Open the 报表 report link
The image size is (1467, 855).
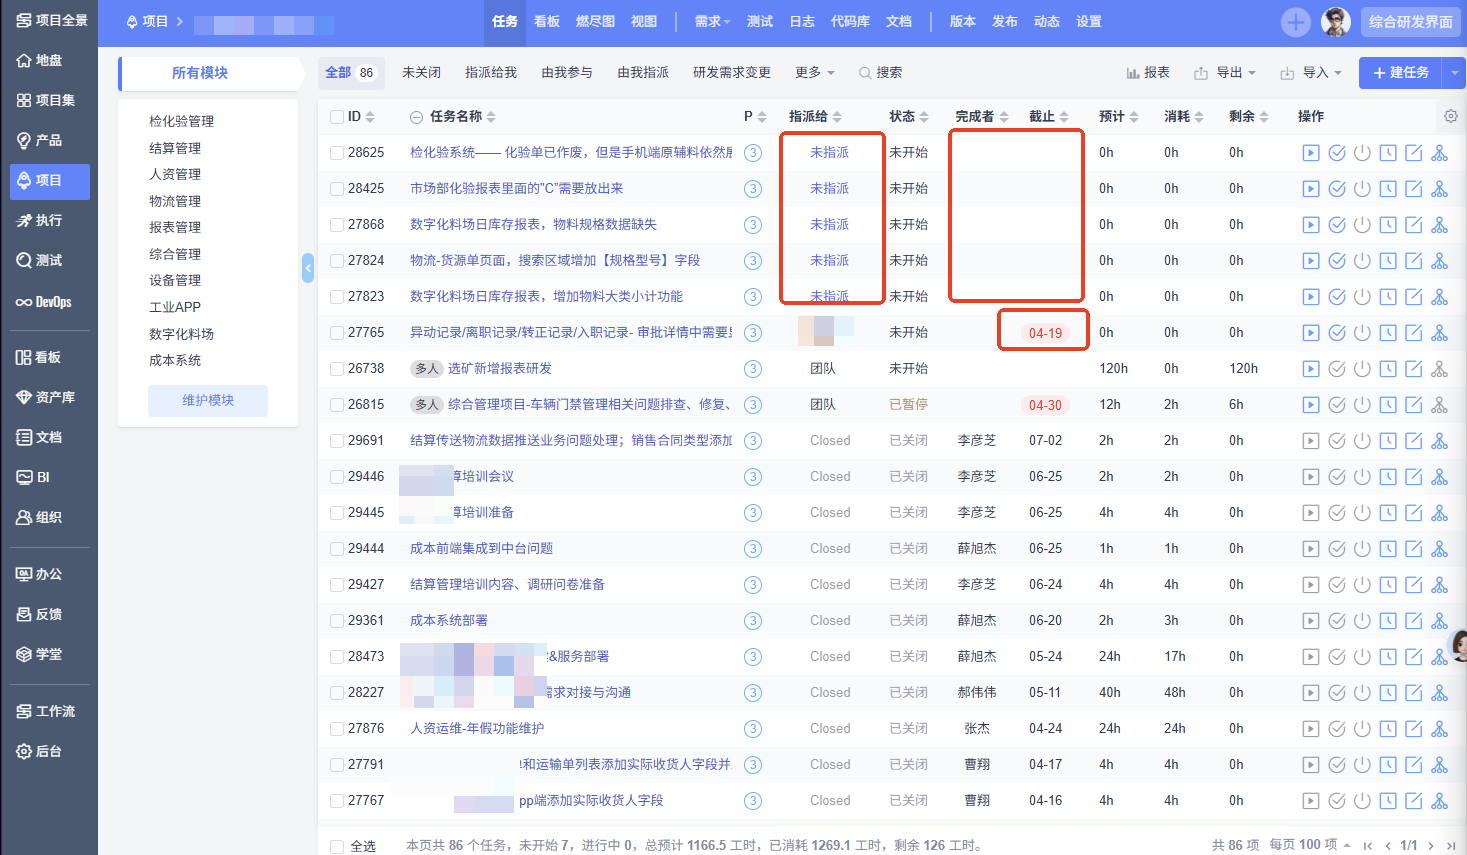click(1148, 73)
